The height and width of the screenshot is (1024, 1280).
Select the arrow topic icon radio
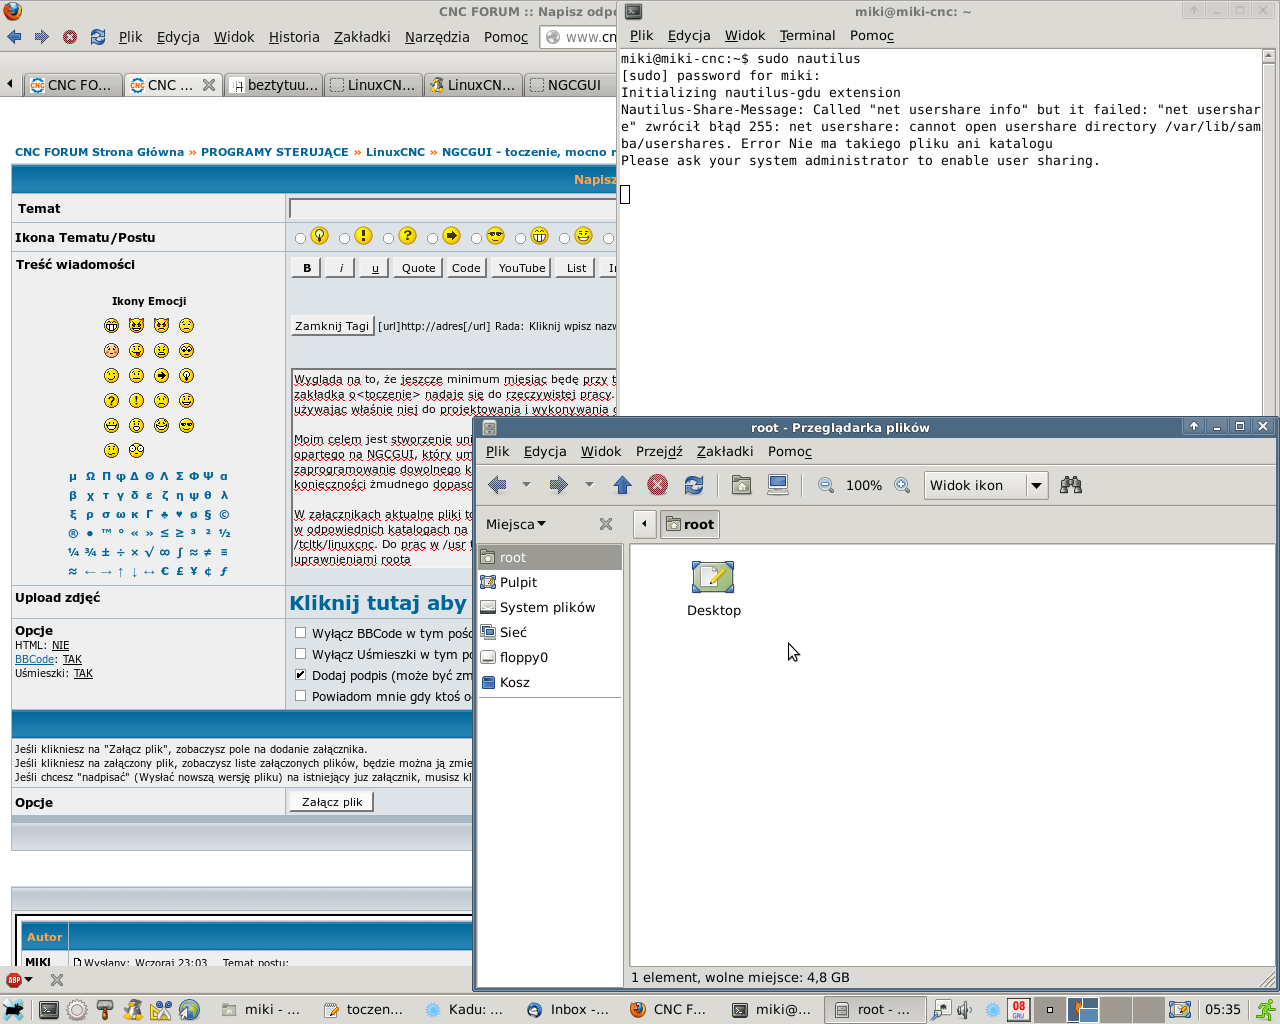(432, 238)
